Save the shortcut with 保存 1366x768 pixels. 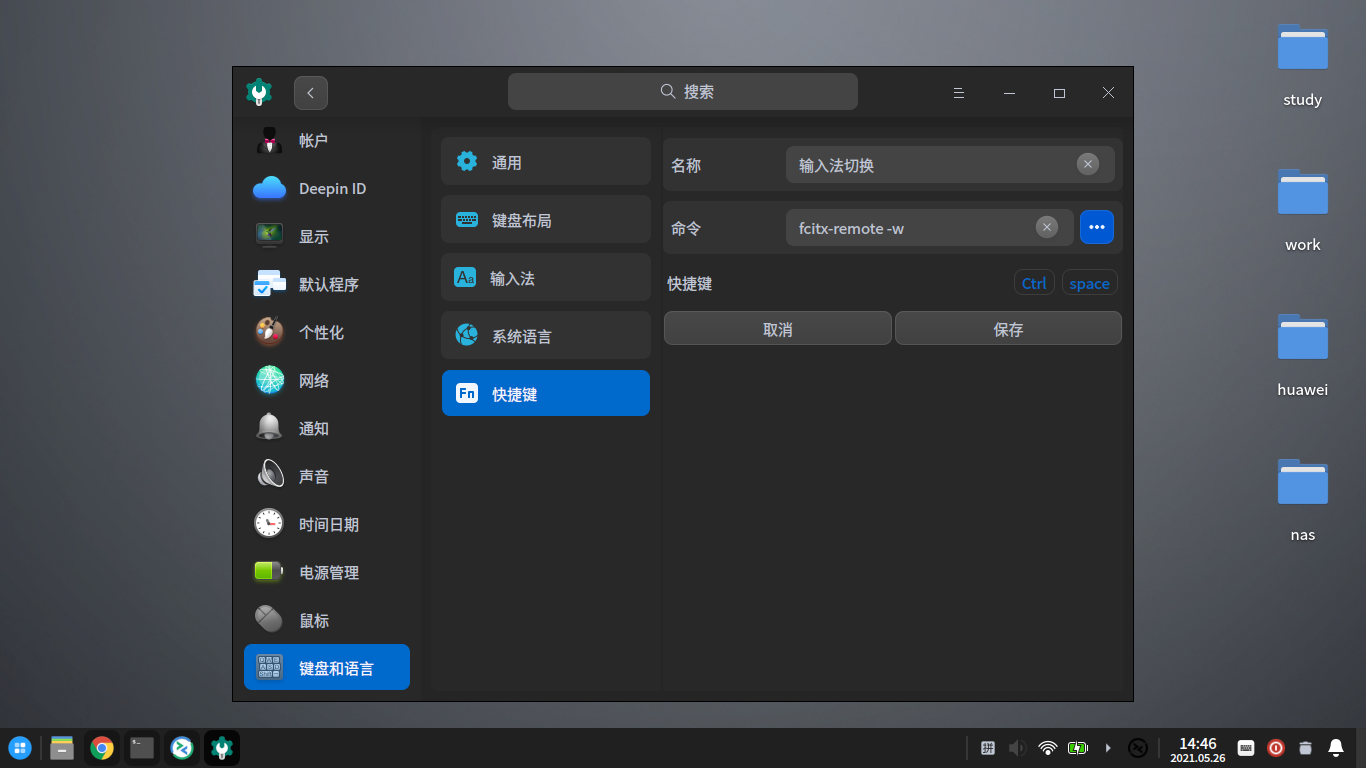click(x=1008, y=329)
